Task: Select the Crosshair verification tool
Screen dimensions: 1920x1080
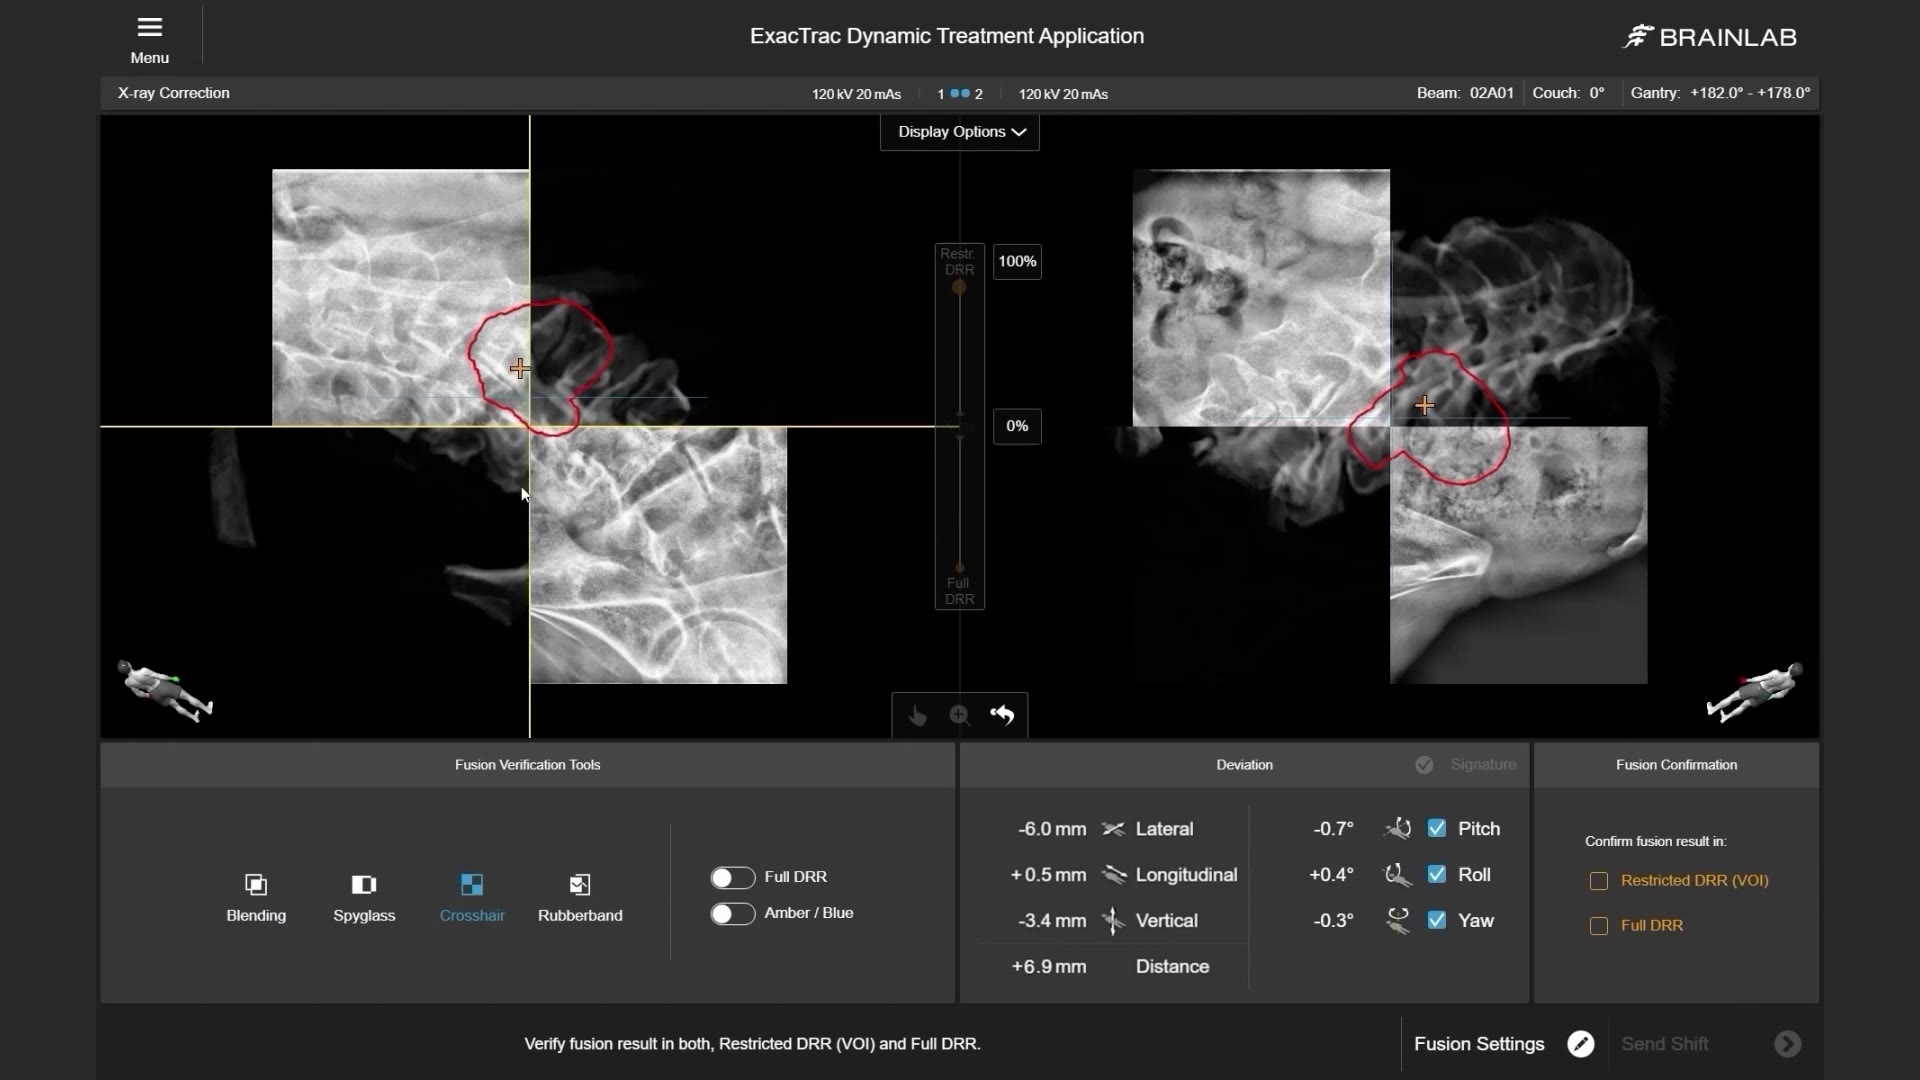Action: coord(472,897)
